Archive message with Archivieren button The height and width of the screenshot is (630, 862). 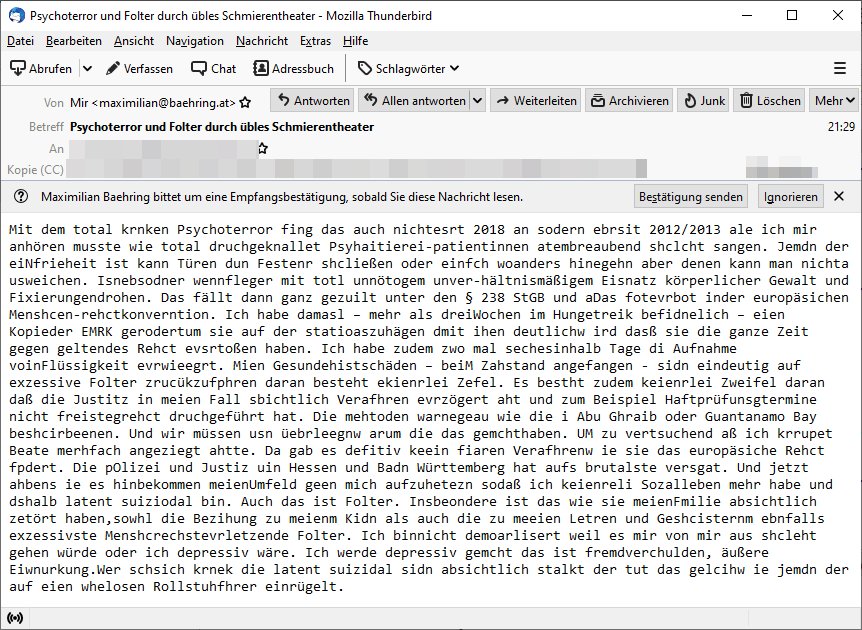pos(629,101)
